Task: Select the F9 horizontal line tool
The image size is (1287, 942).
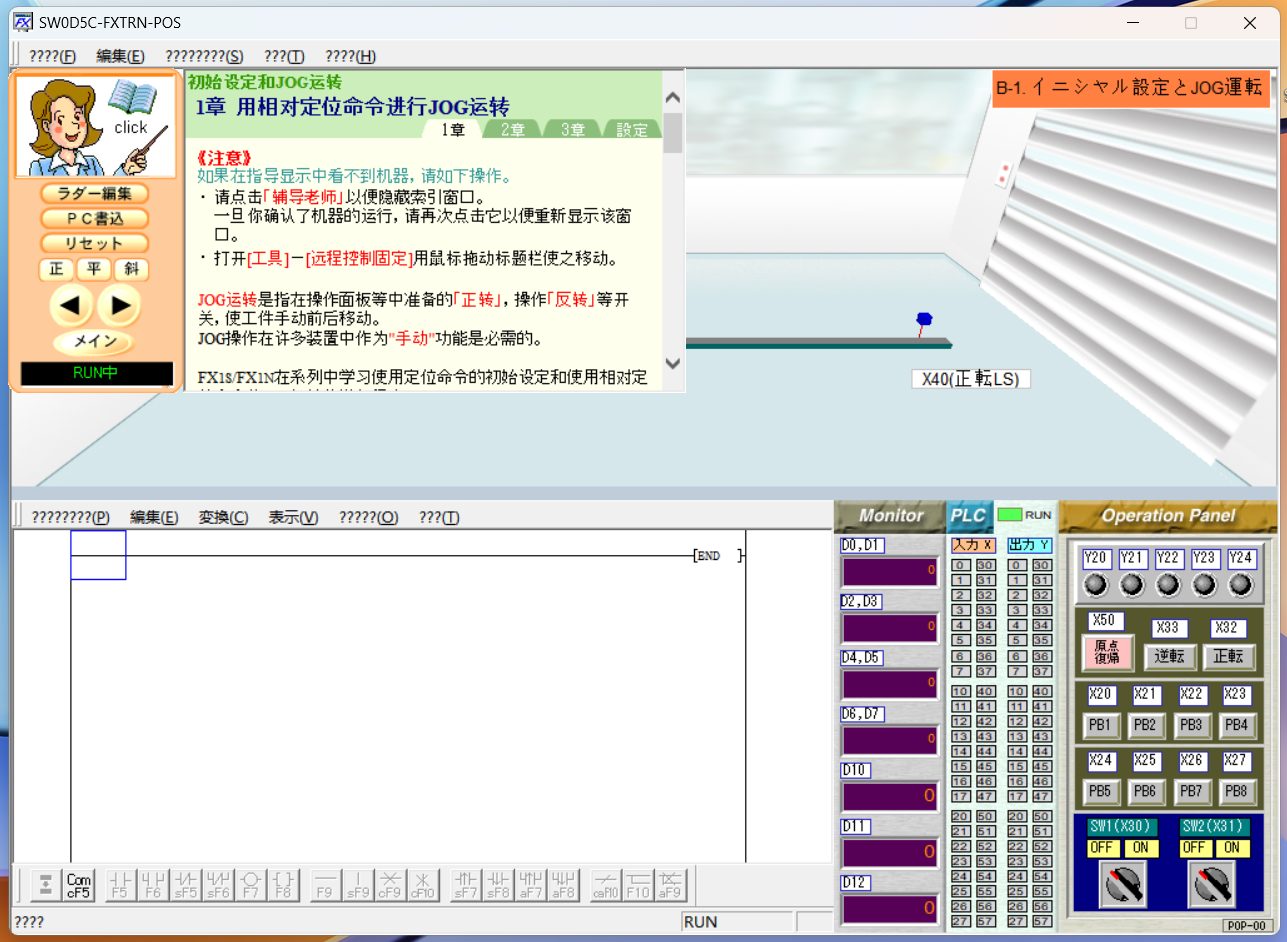Action: click(x=324, y=885)
